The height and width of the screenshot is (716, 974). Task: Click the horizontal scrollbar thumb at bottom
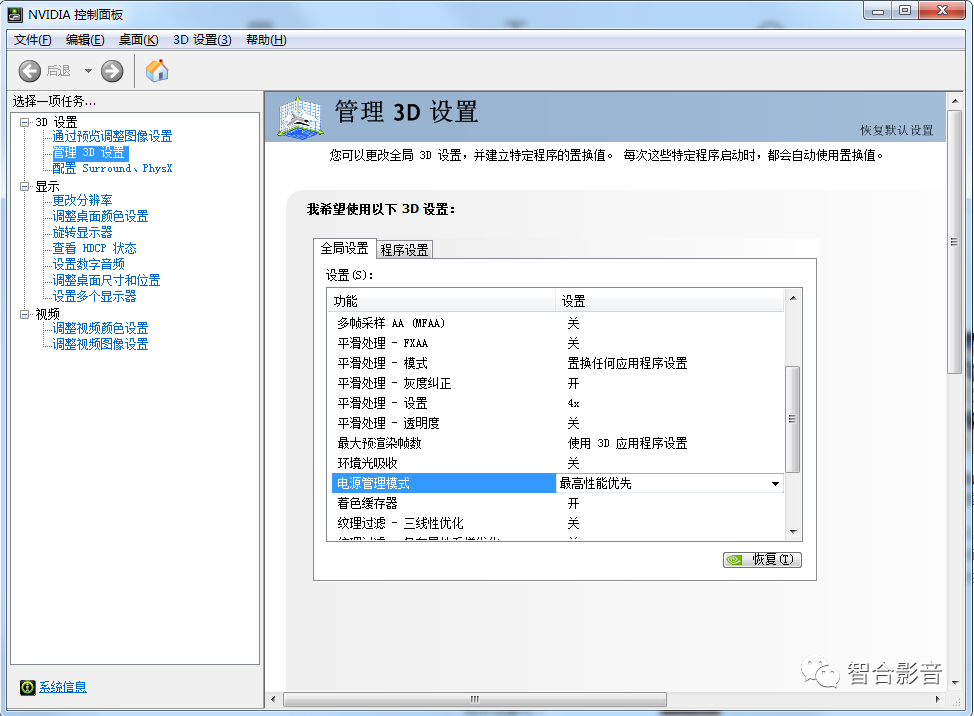pyautogui.click(x=475, y=699)
